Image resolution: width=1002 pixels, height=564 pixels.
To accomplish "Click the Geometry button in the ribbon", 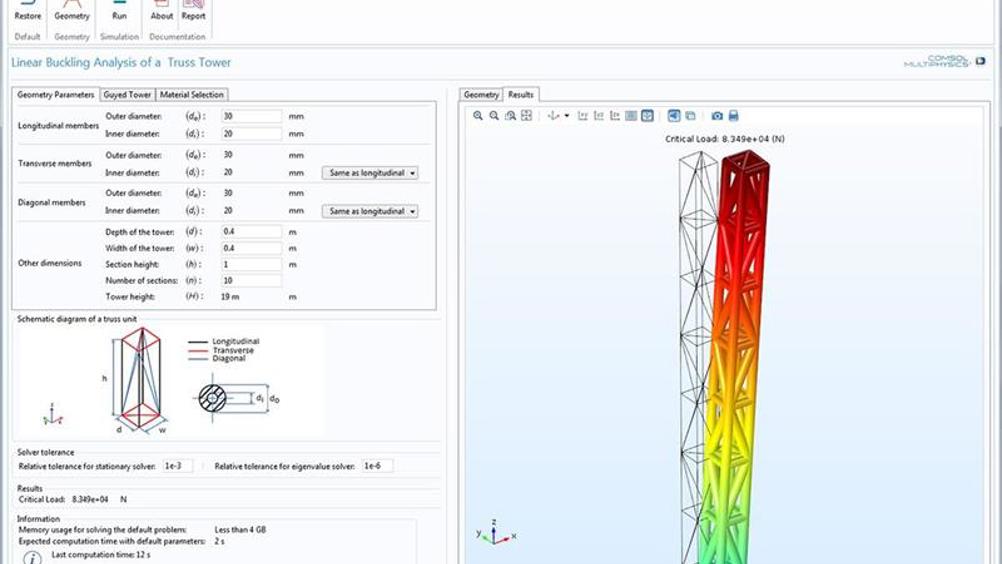I will coord(72,11).
